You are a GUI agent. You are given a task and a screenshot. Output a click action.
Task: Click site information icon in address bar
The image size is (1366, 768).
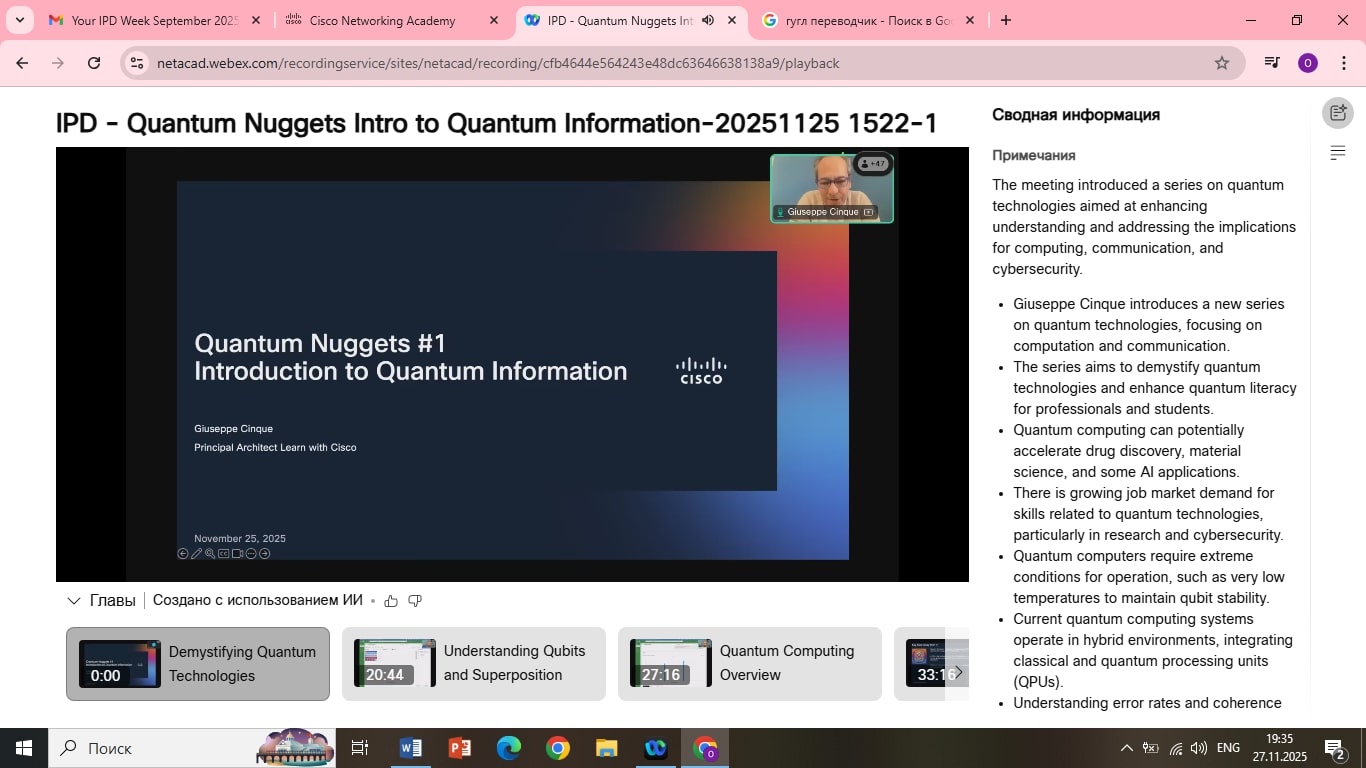(138, 63)
